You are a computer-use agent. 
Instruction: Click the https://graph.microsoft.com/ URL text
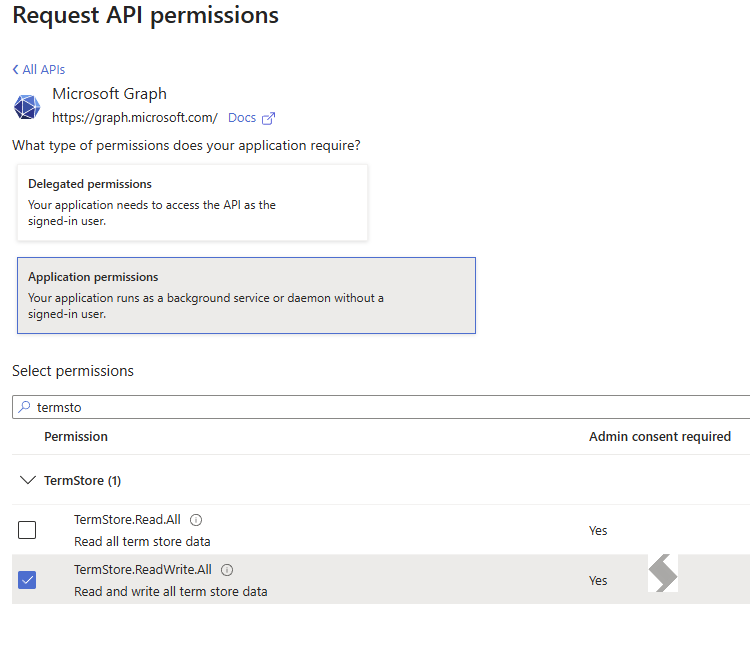(135, 118)
